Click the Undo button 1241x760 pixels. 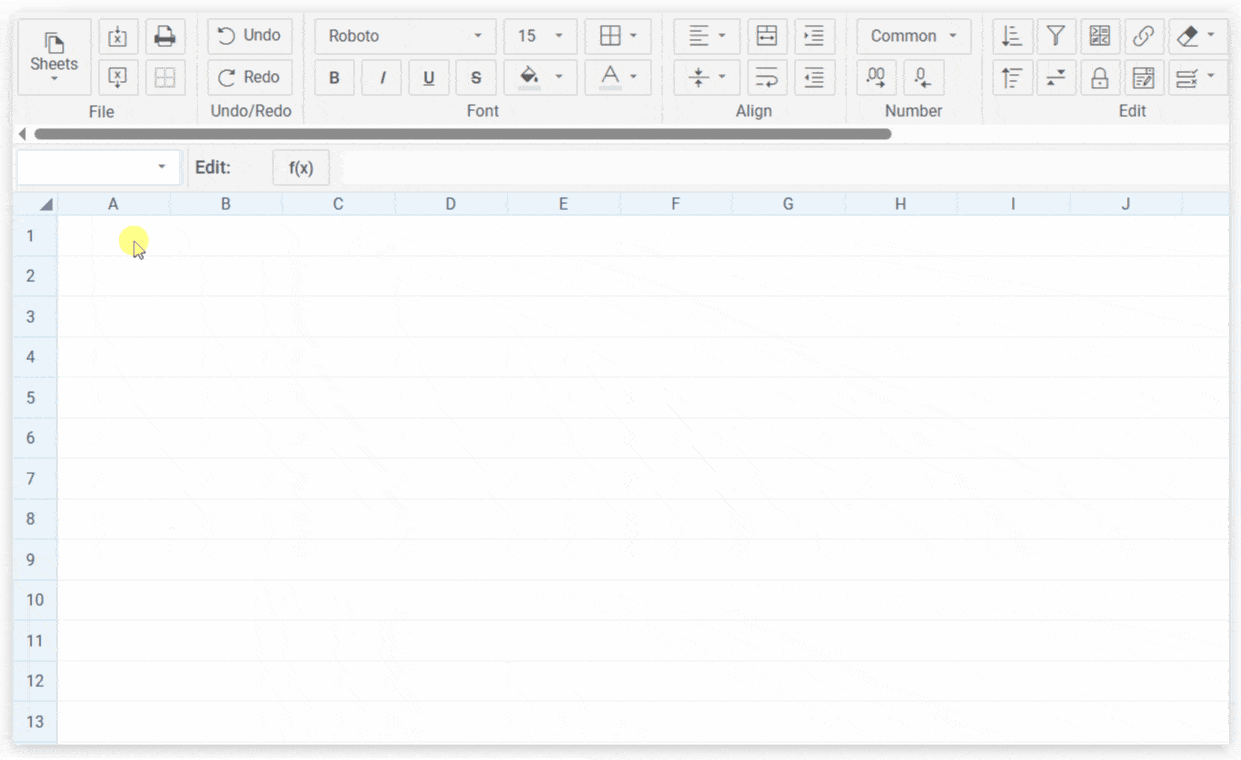click(x=250, y=36)
